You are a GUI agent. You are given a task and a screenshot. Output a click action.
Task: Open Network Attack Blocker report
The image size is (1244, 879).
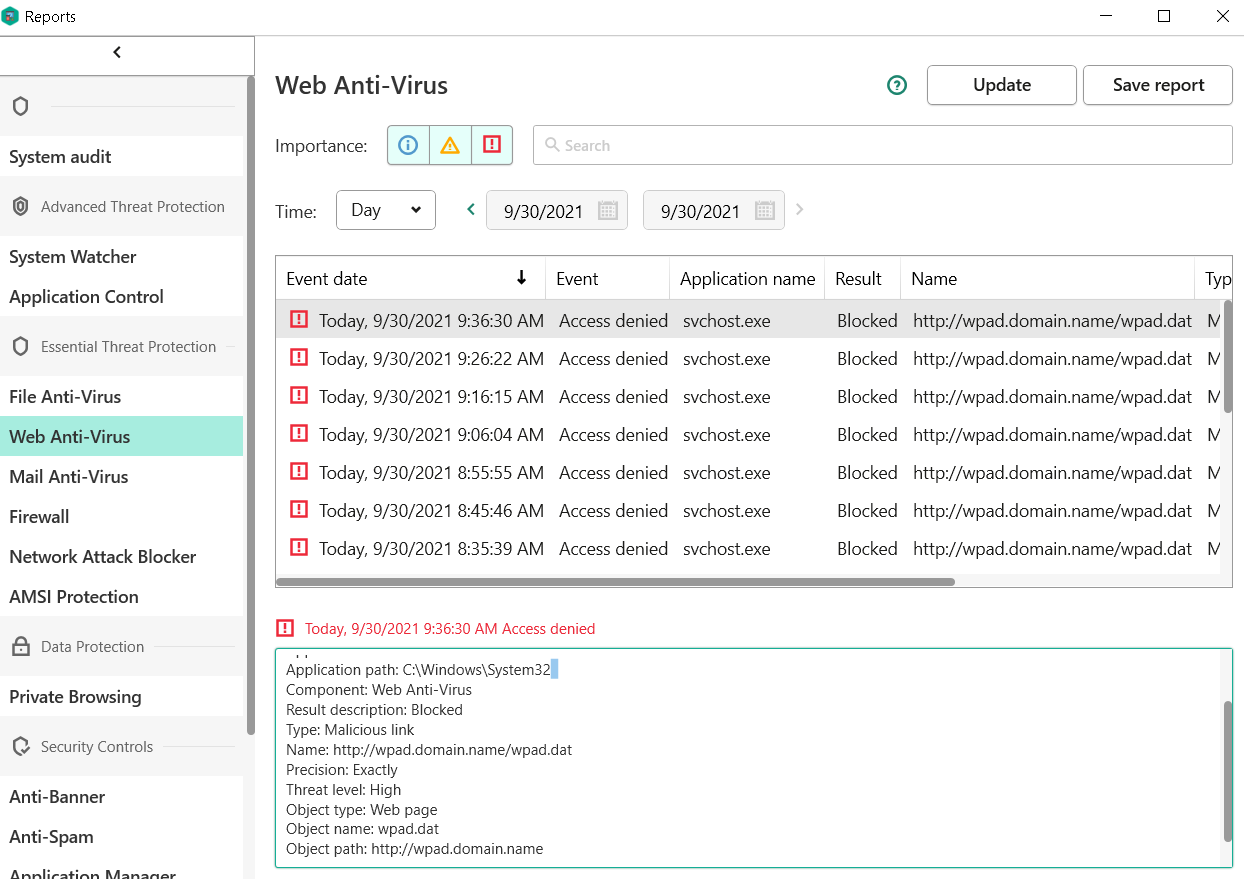click(121, 557)
